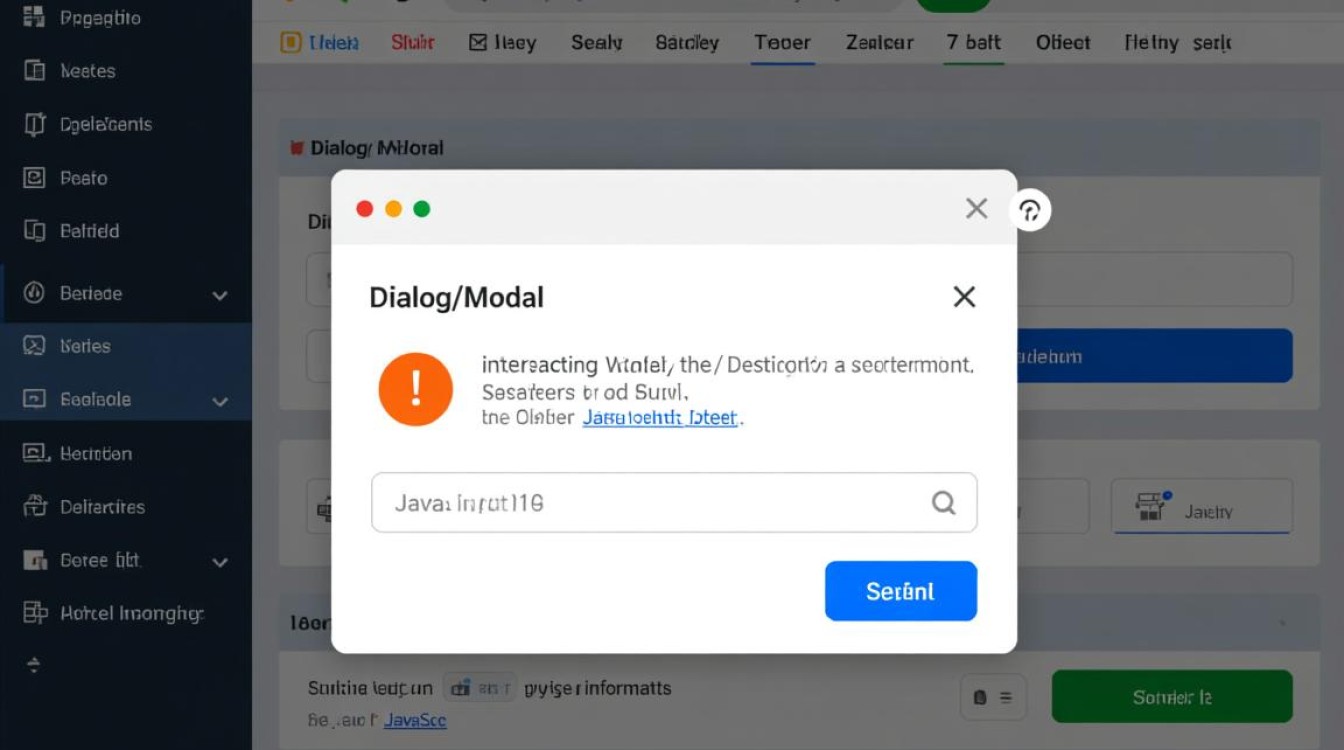Image resolution: width=1344 pixels, height=750 pixels.
Task: Expand the Bertece sidebar section
Action: (220, 295)
